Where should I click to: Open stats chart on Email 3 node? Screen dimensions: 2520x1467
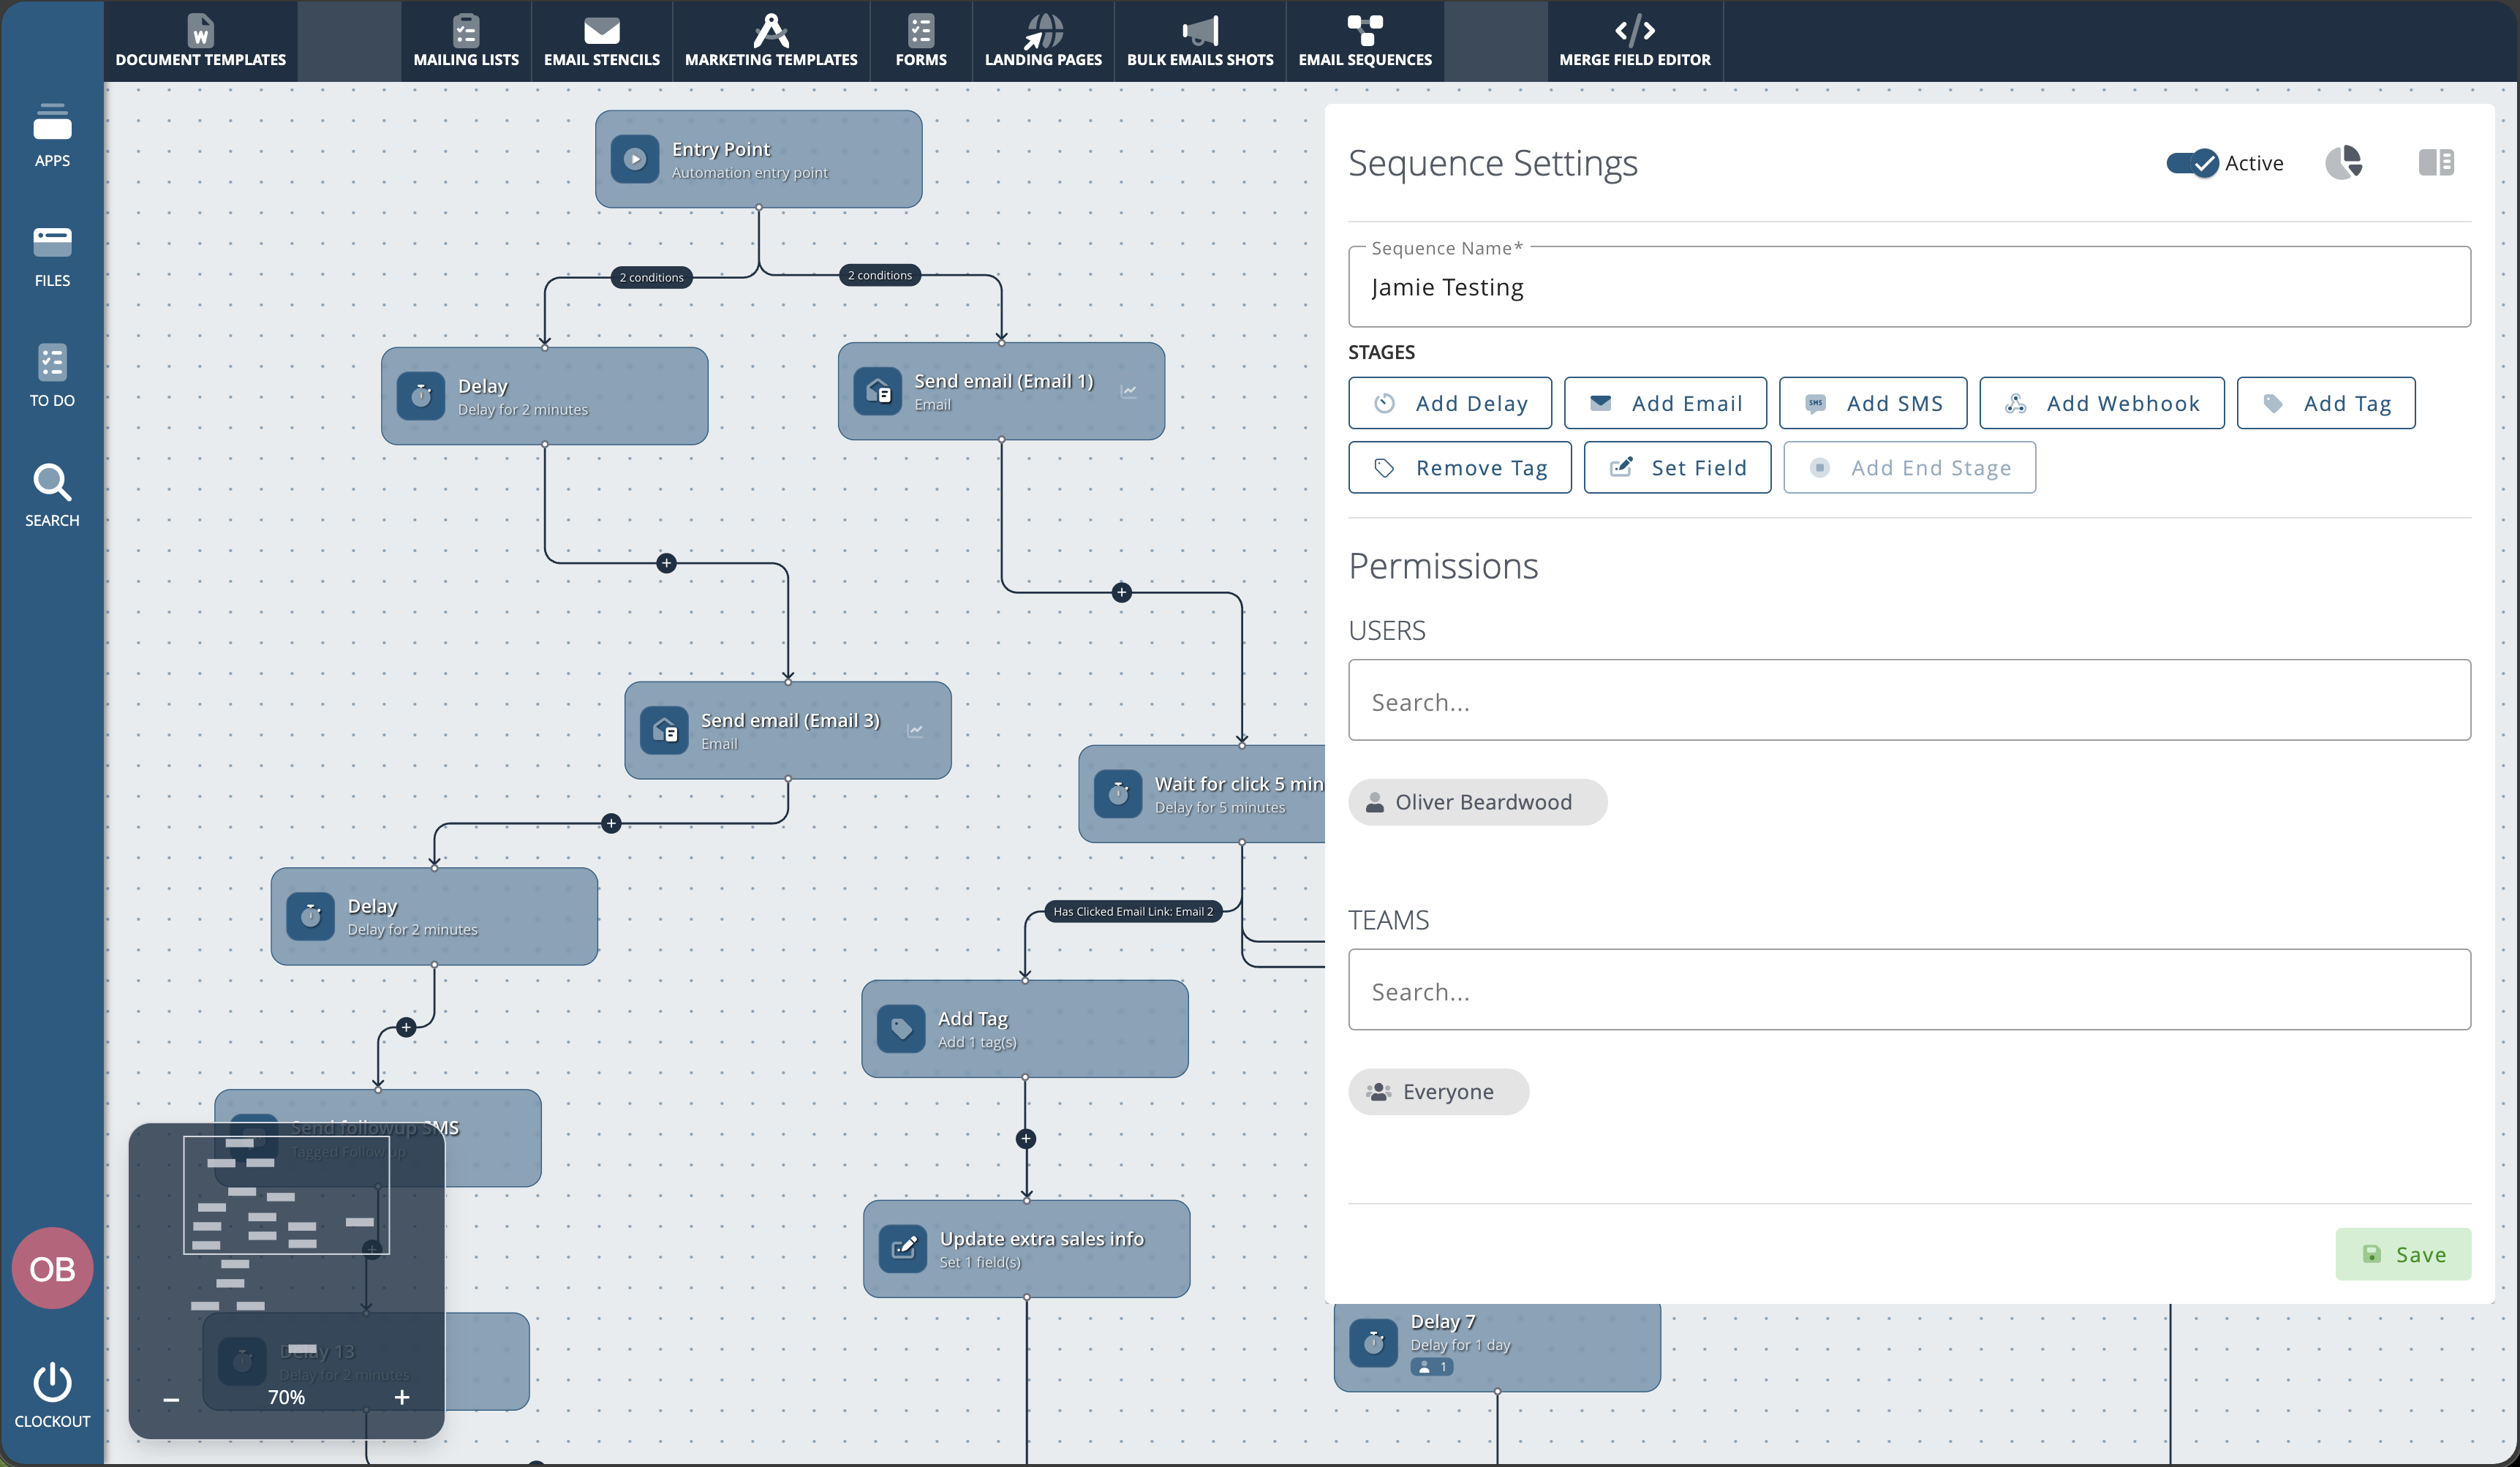[915, 731]
